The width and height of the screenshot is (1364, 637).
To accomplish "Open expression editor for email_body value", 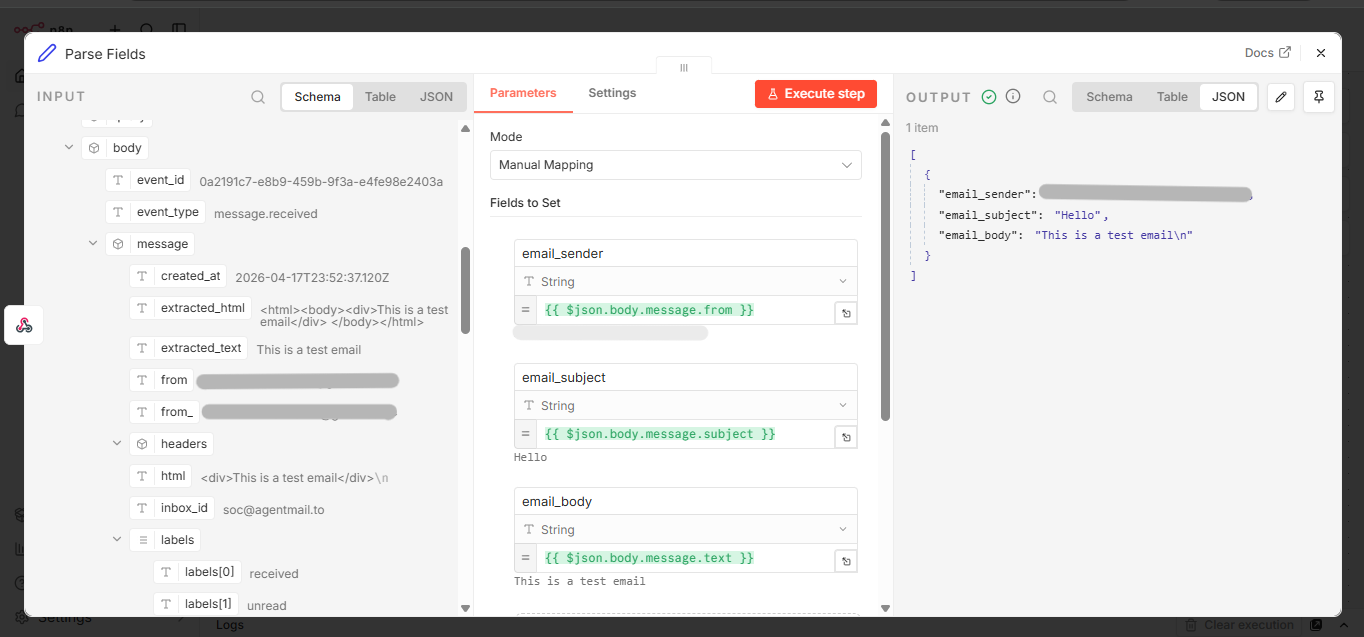I will coord(846,561).
